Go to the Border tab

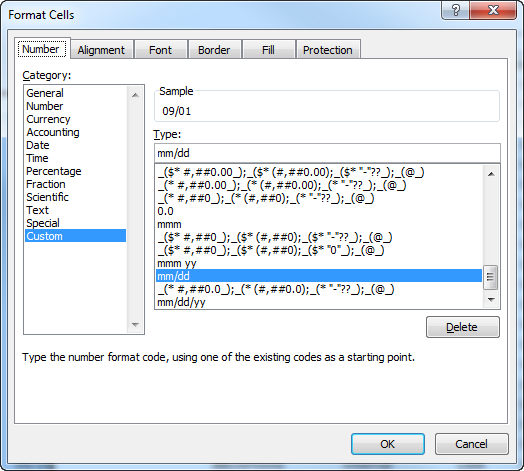coord(214,50)
